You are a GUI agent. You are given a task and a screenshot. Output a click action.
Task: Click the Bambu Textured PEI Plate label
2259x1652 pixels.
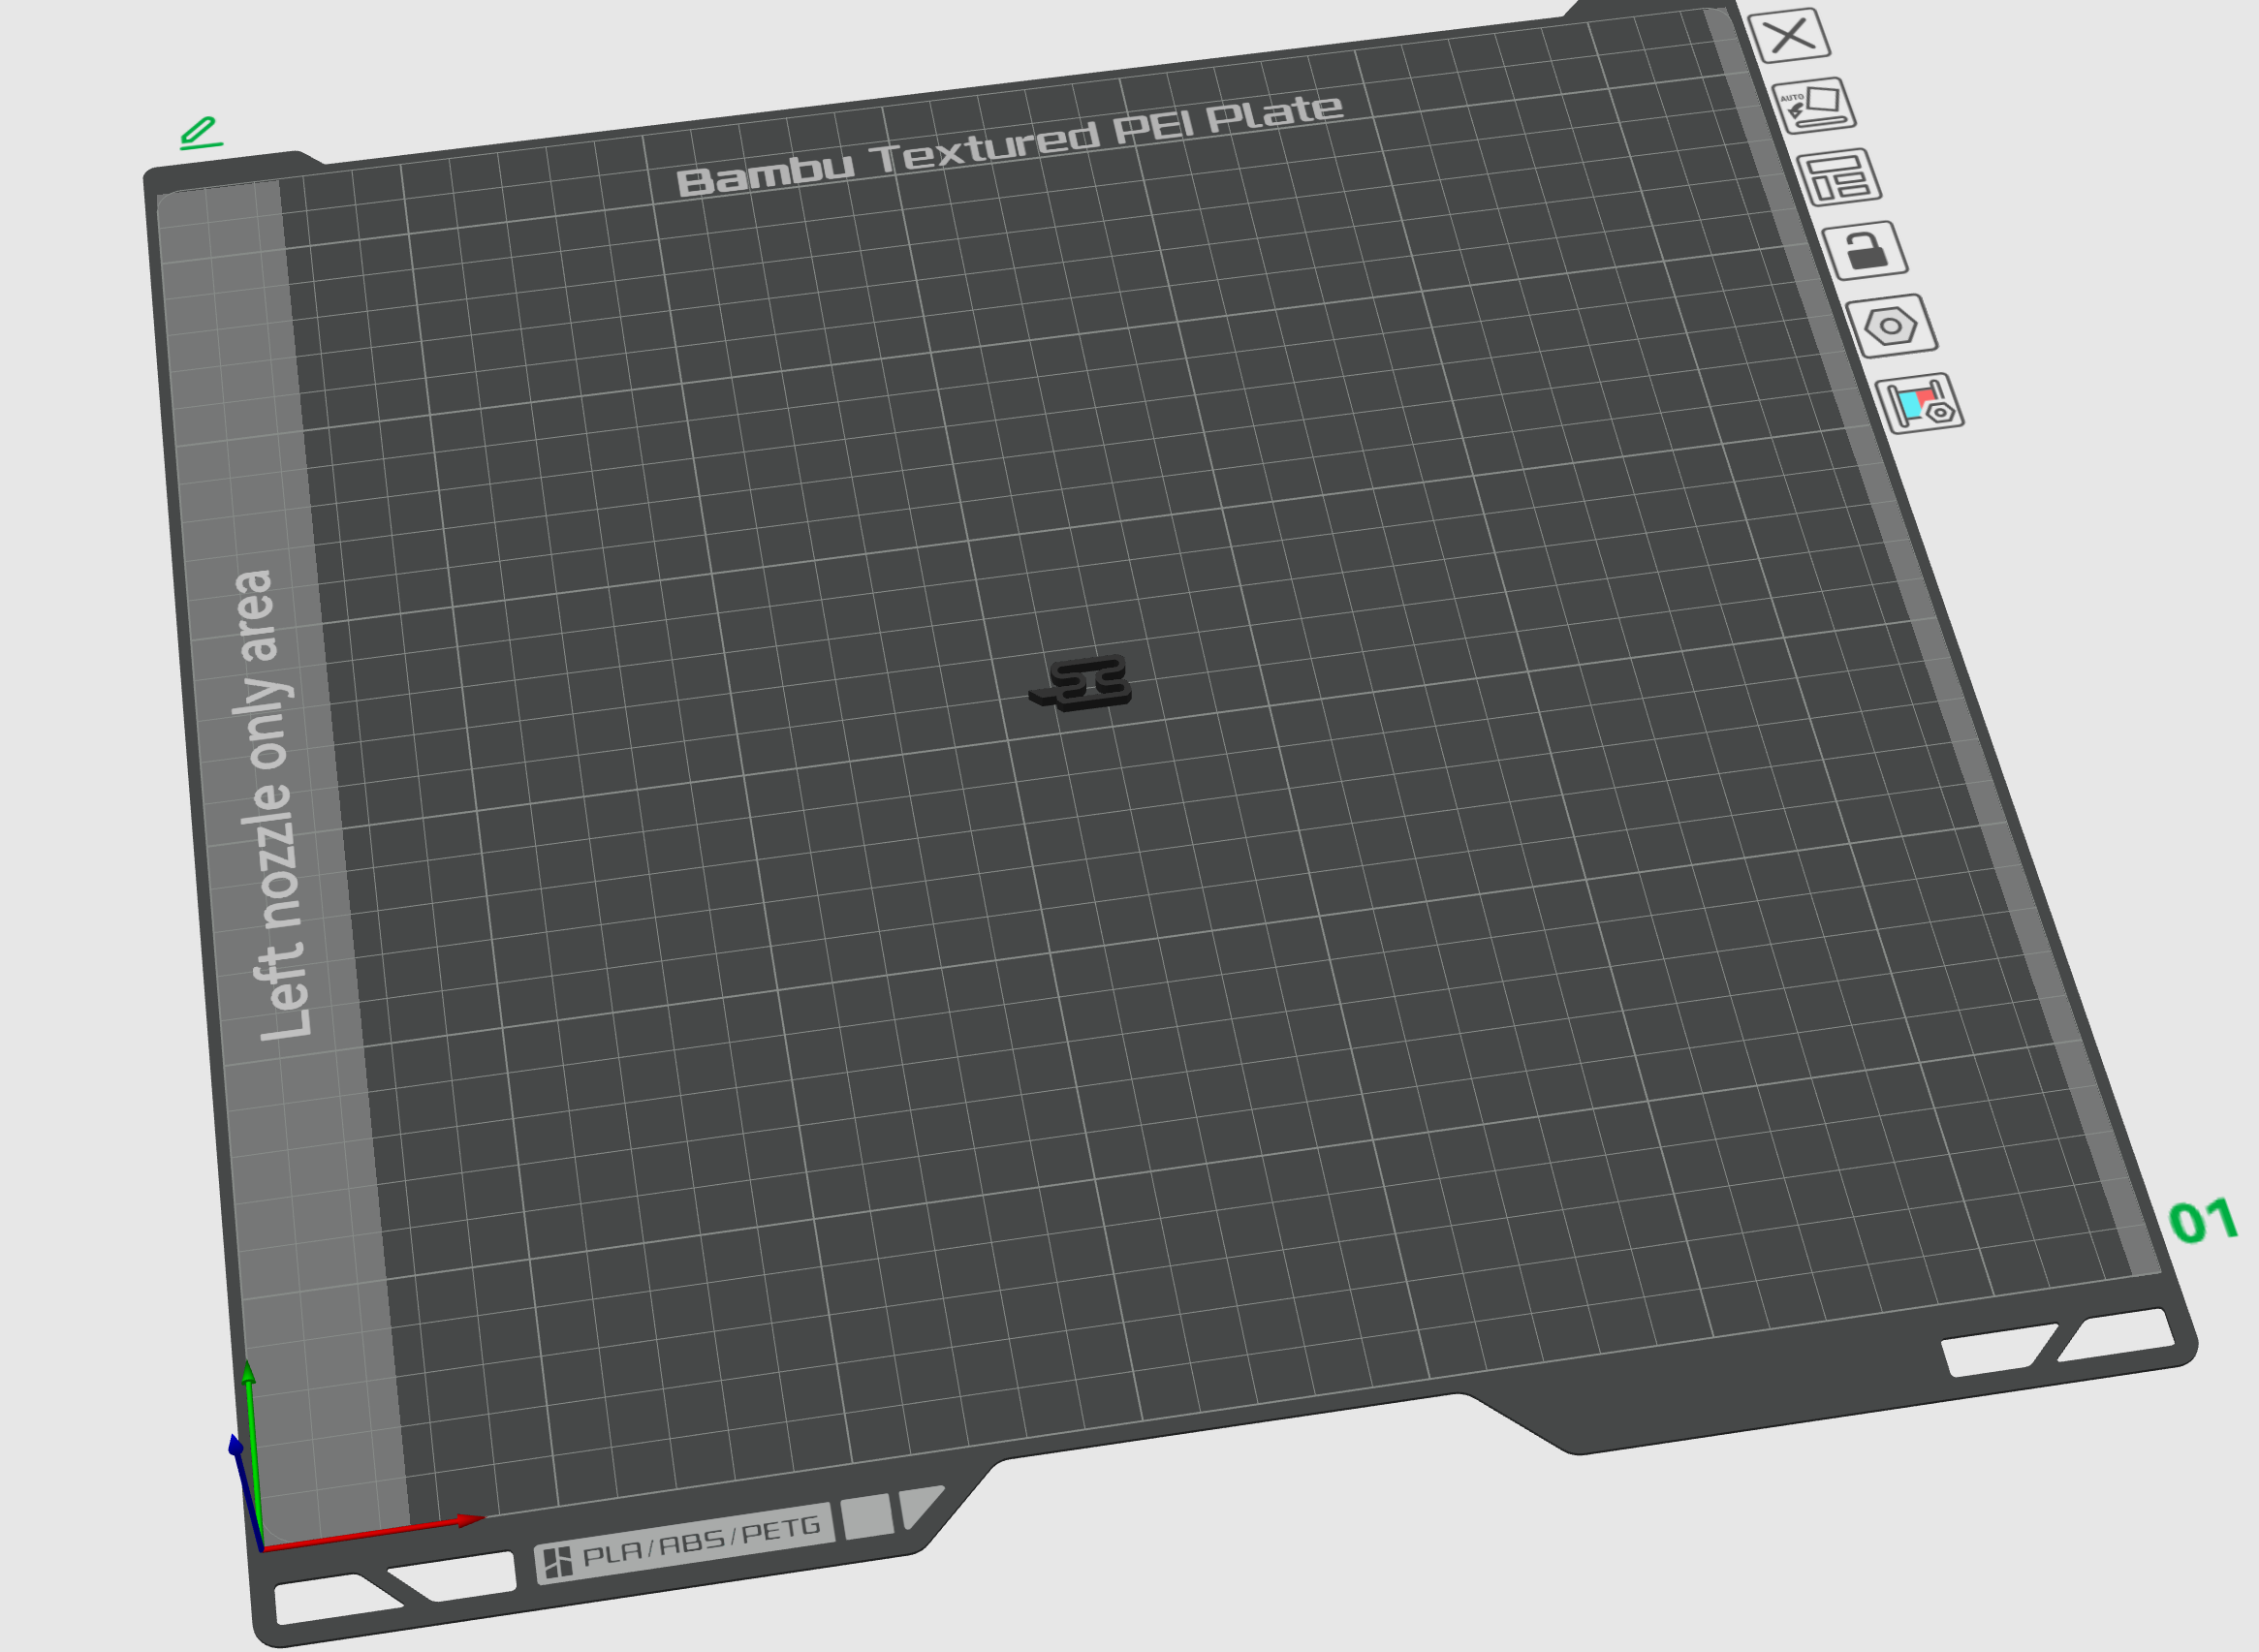[1010, 146]
